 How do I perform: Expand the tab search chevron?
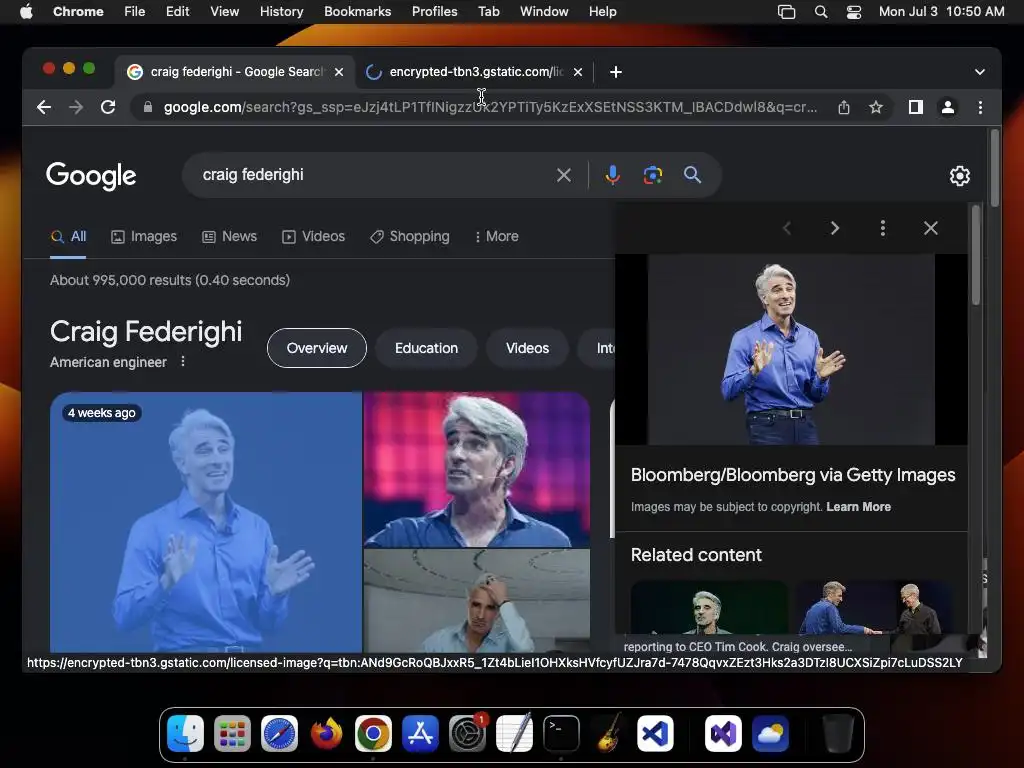pyautogui.click(x=979, y=72)
